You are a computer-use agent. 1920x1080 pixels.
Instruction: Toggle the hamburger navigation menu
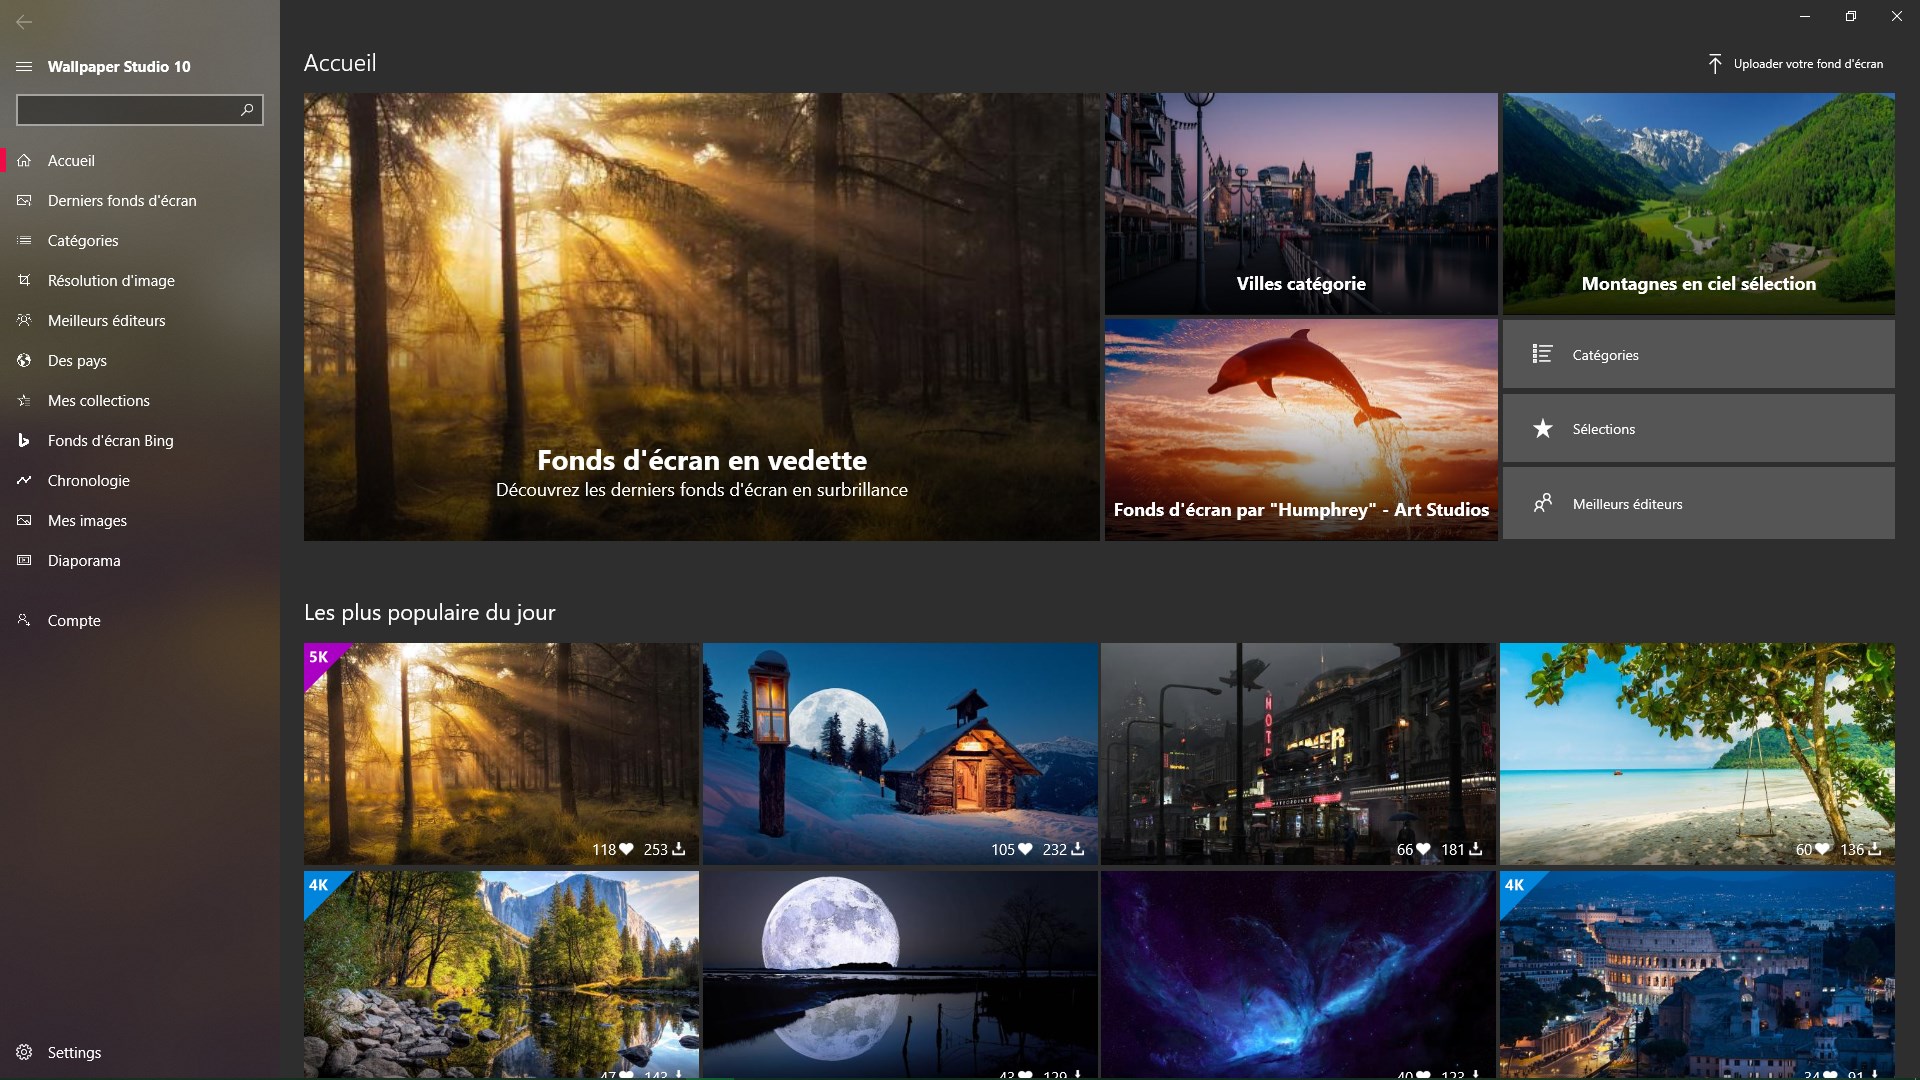tap(24, 67)
